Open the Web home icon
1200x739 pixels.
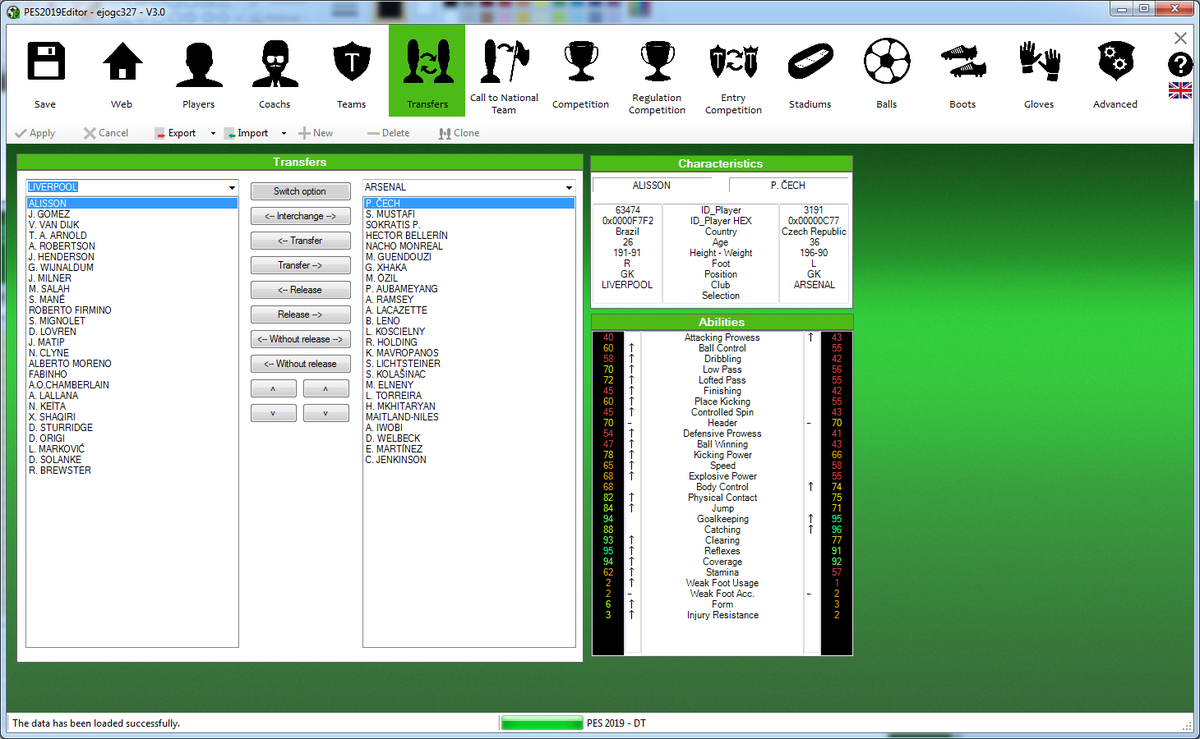tap(122, 63)
